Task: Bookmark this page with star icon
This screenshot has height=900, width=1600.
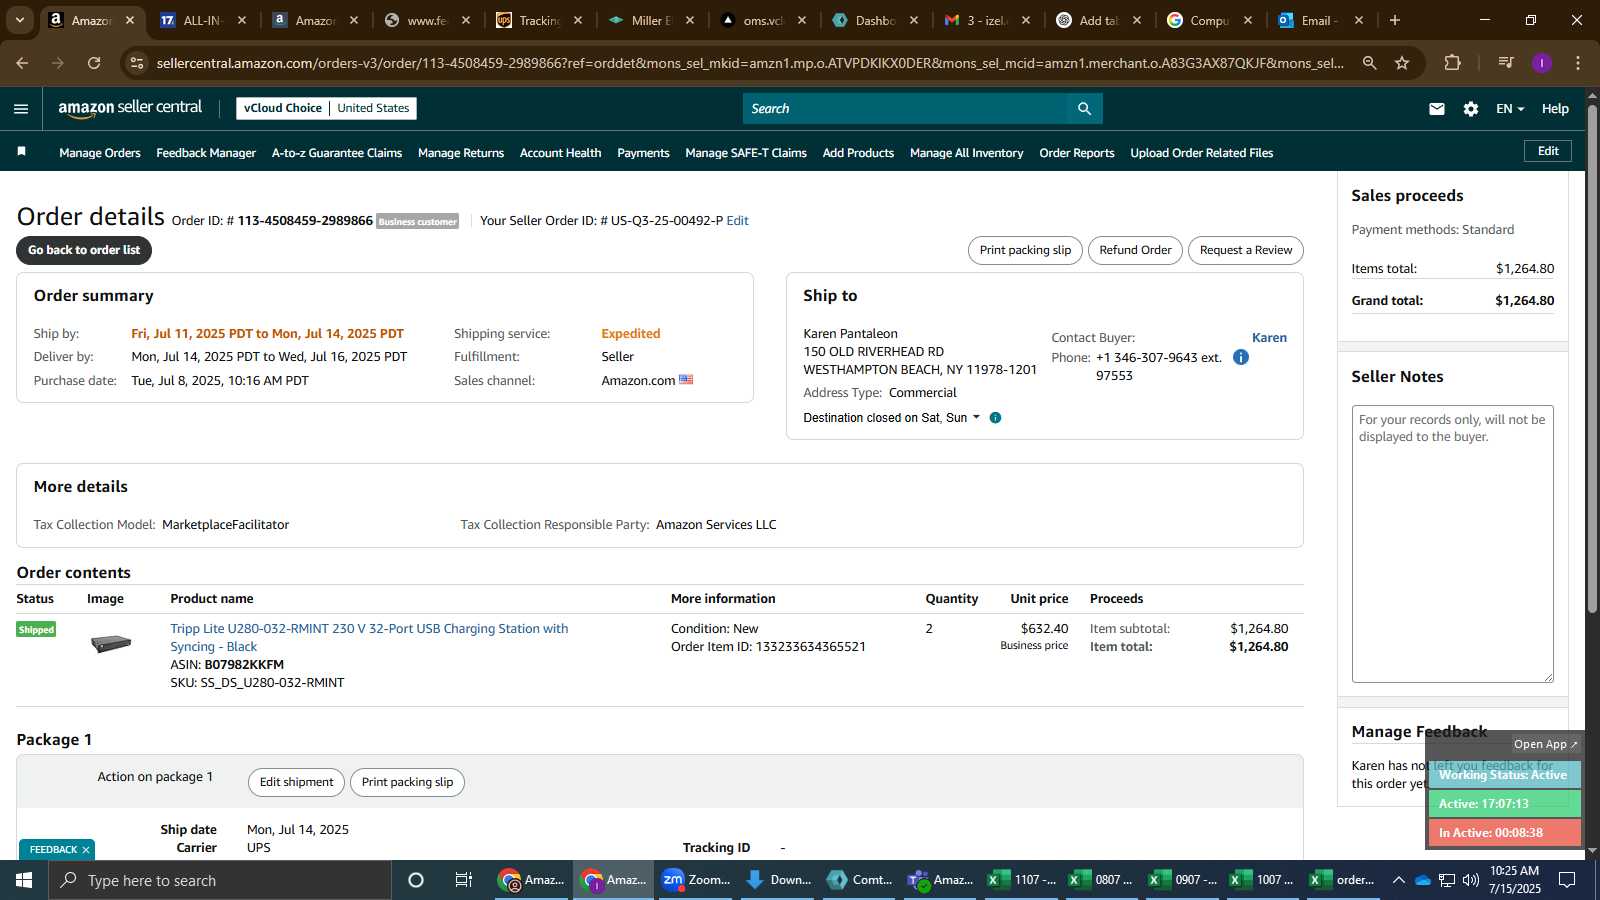Action: point(1402,63)
